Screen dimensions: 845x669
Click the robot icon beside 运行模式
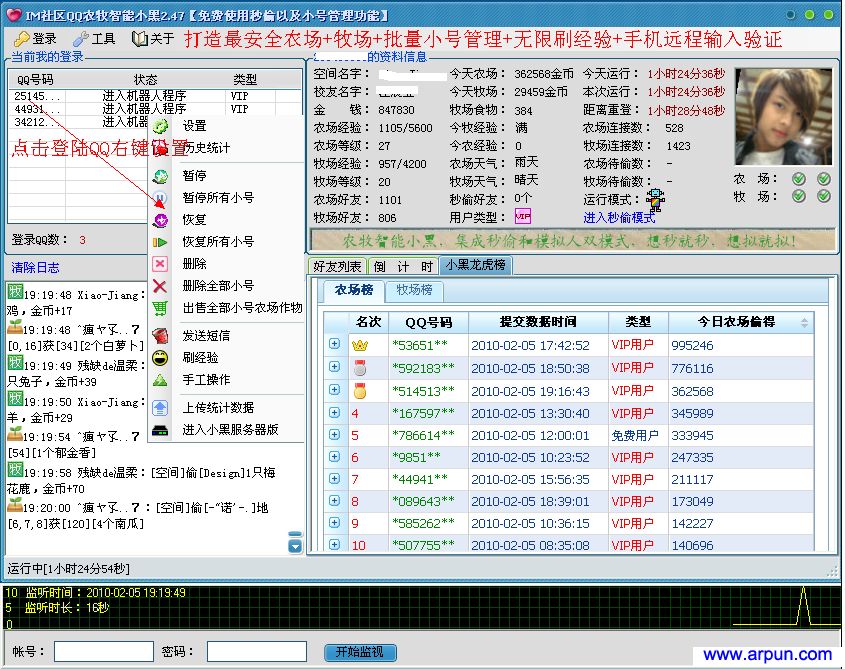click(655, 200)
